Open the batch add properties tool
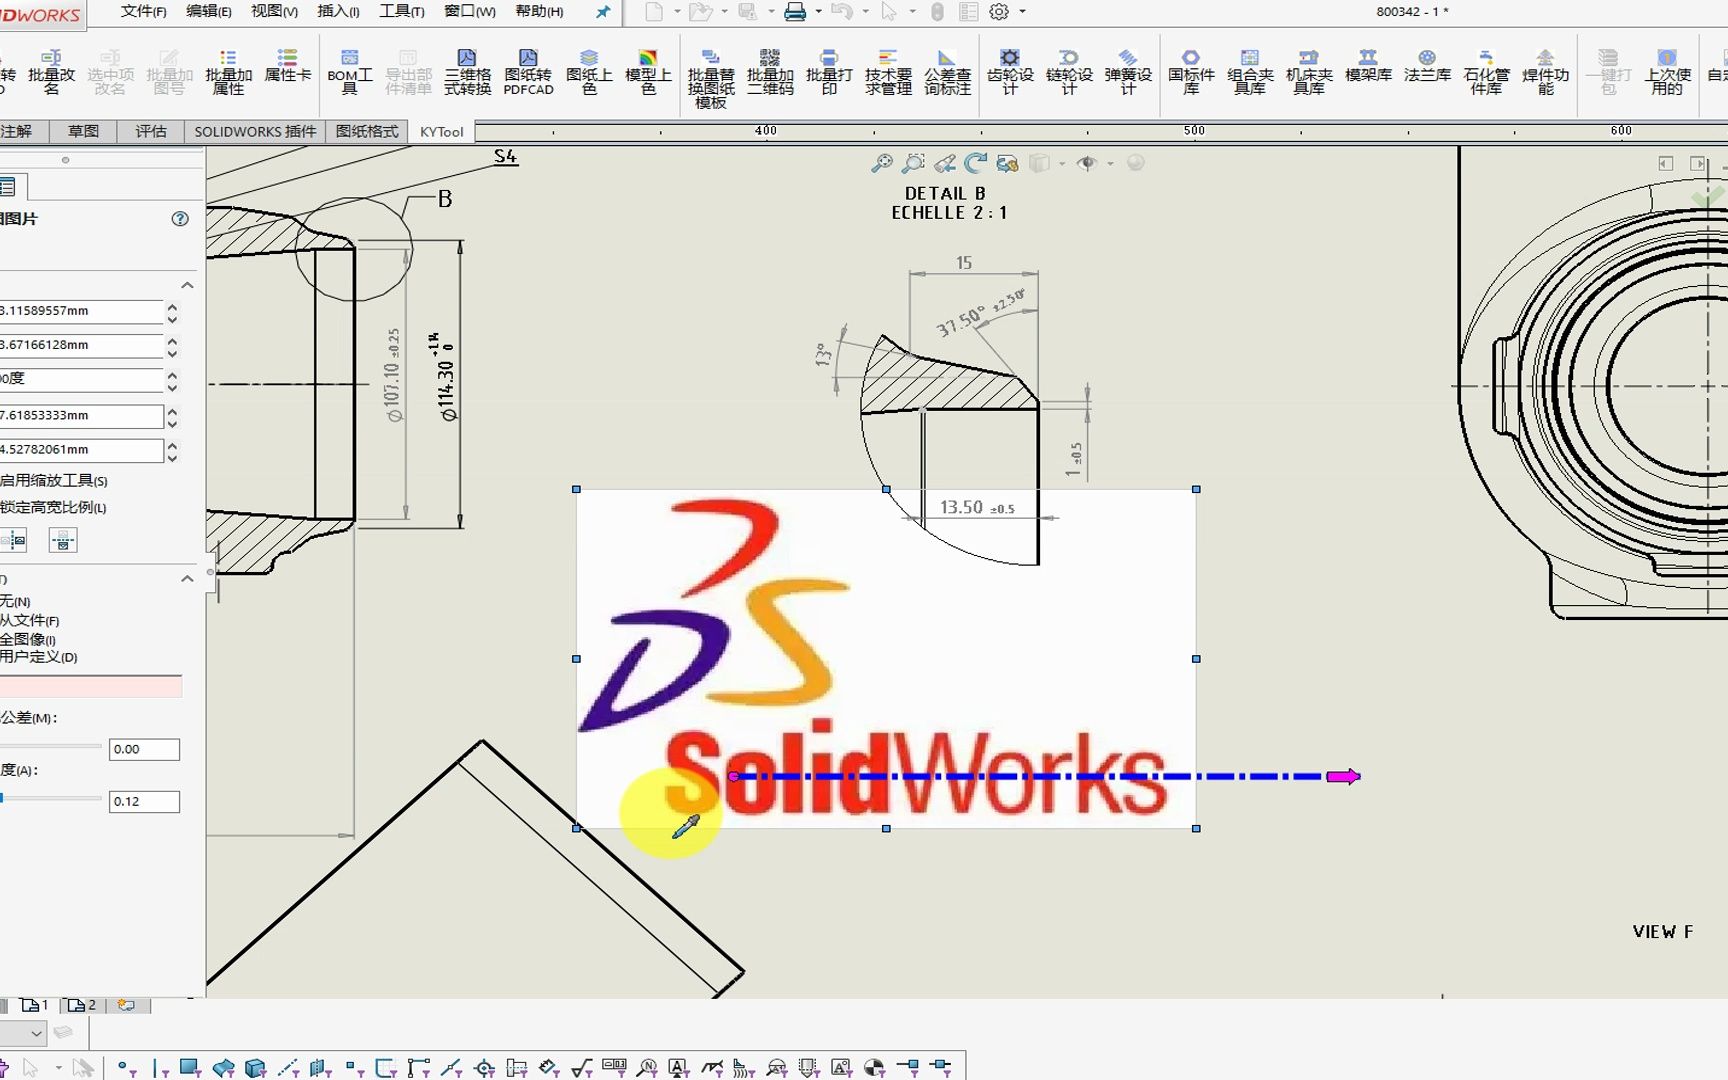 [x=228, y=71]
